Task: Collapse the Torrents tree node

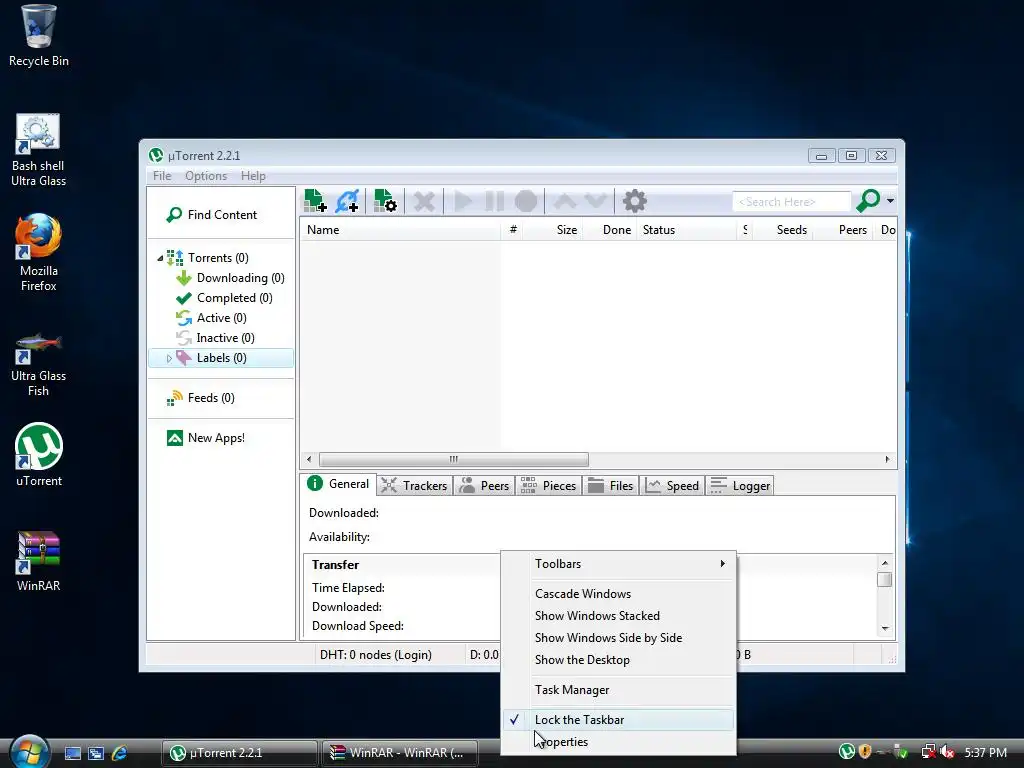Action: pos(160,258)
